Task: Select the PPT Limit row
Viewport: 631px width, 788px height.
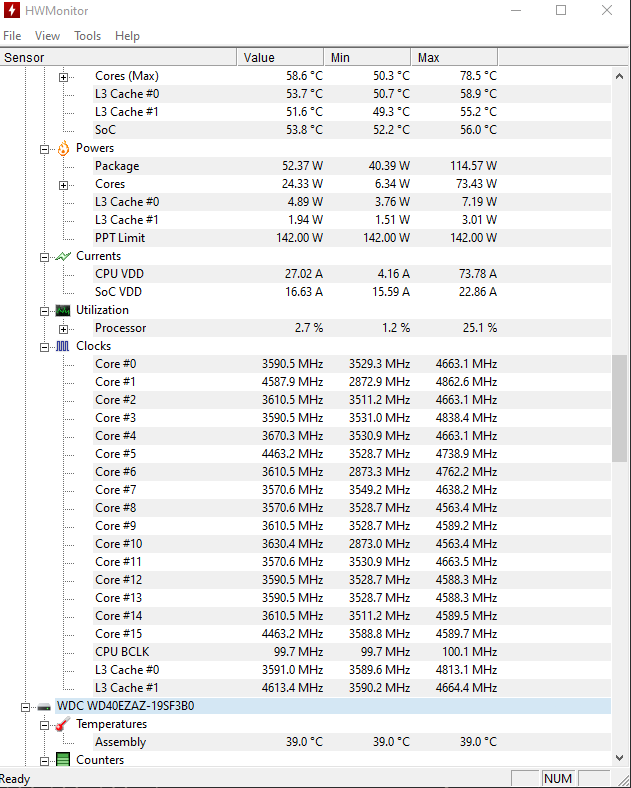Action: coord(352,238)
